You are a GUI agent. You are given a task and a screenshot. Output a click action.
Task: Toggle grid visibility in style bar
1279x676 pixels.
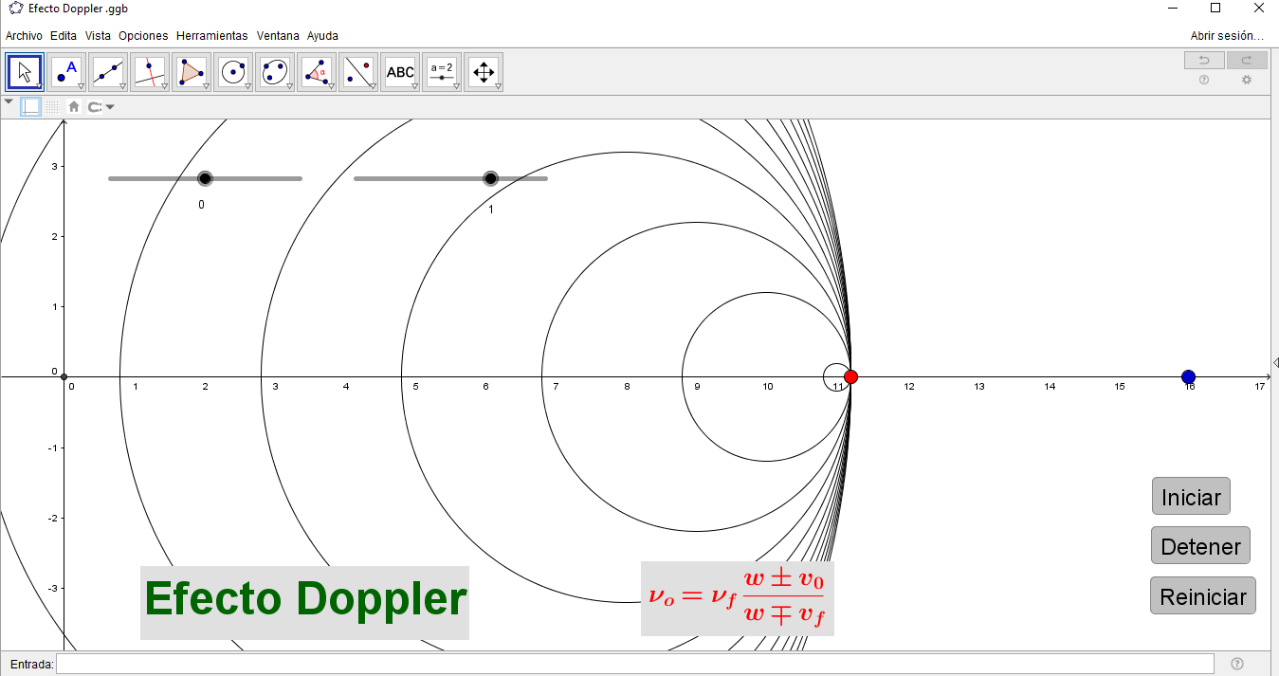[x=52, y=107]
